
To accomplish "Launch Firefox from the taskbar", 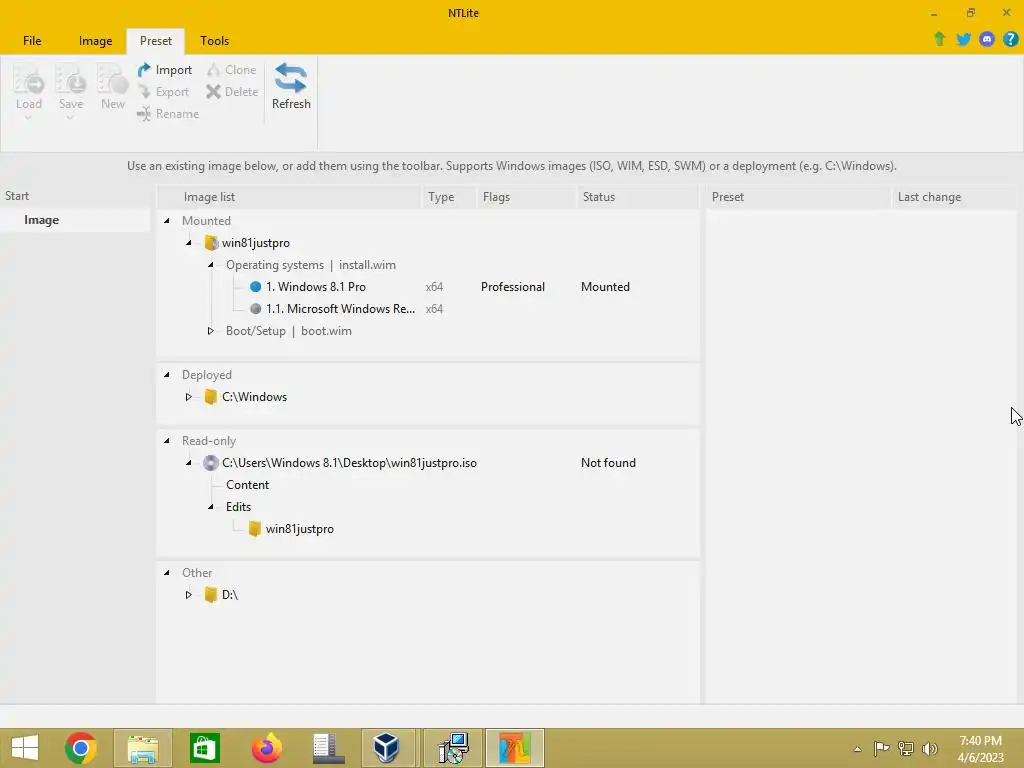I will point(266,748).
